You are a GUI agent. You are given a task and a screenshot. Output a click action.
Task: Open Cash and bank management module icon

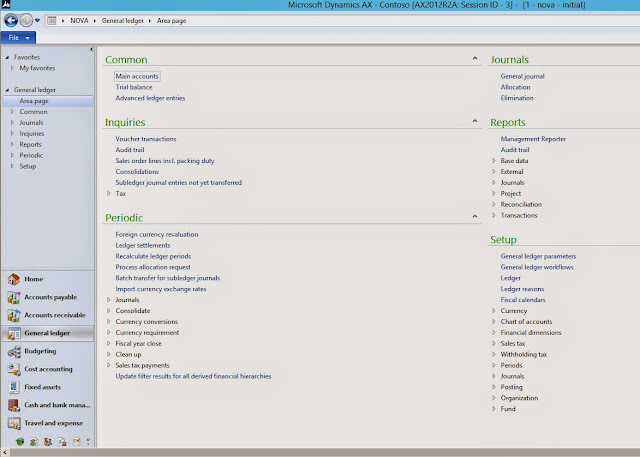pos(13,405)
